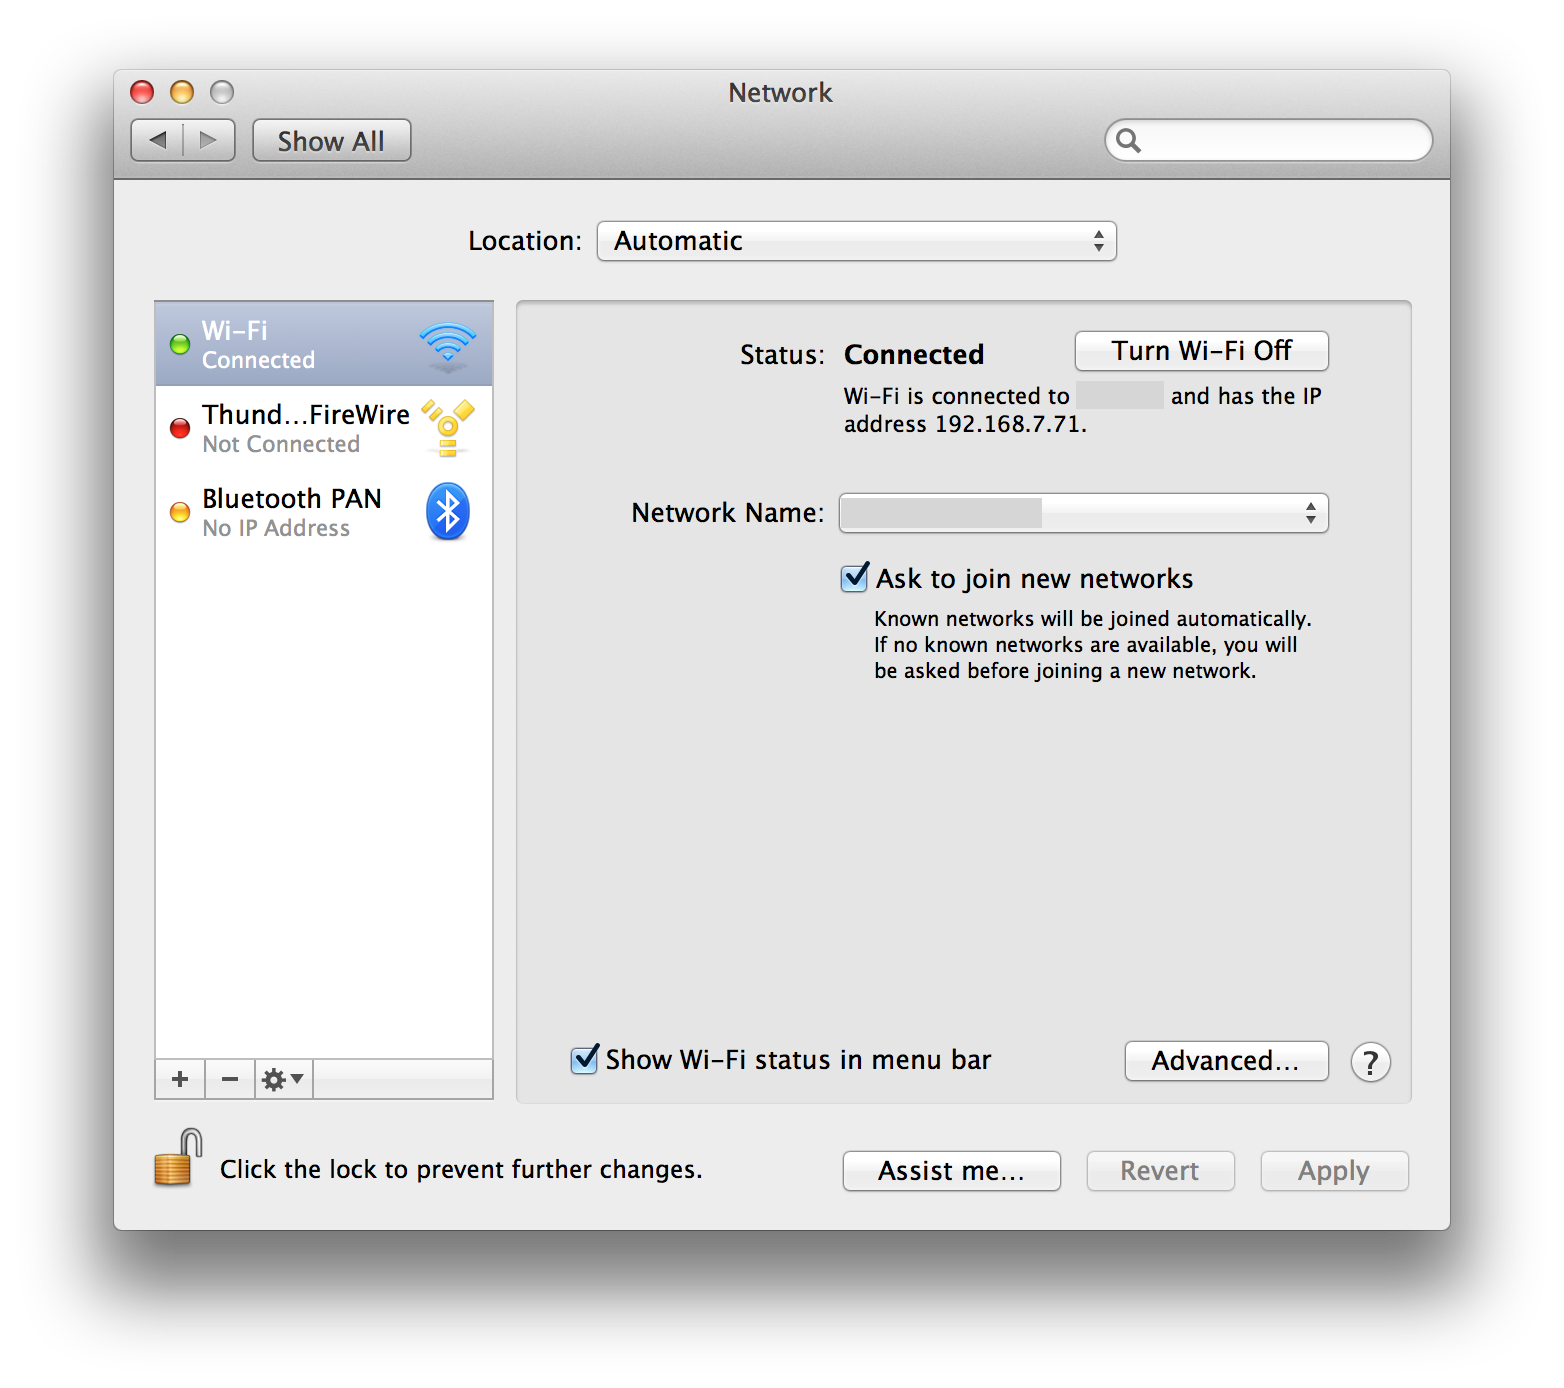
Task: Focus the search field
Action: (1269, 140)
